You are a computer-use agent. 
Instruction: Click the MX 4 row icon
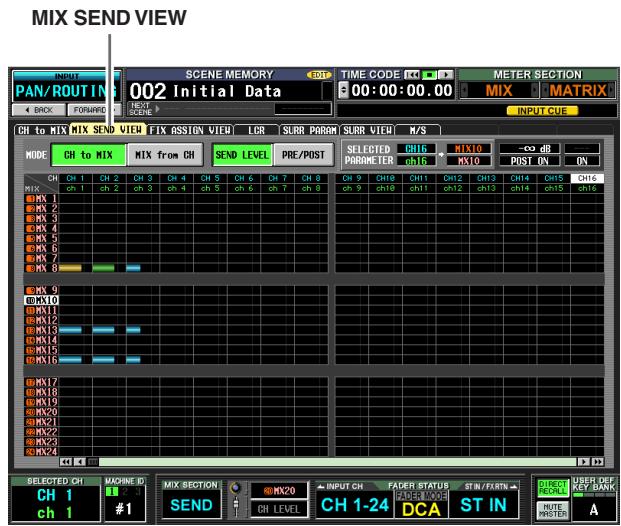tap(30, 229)
